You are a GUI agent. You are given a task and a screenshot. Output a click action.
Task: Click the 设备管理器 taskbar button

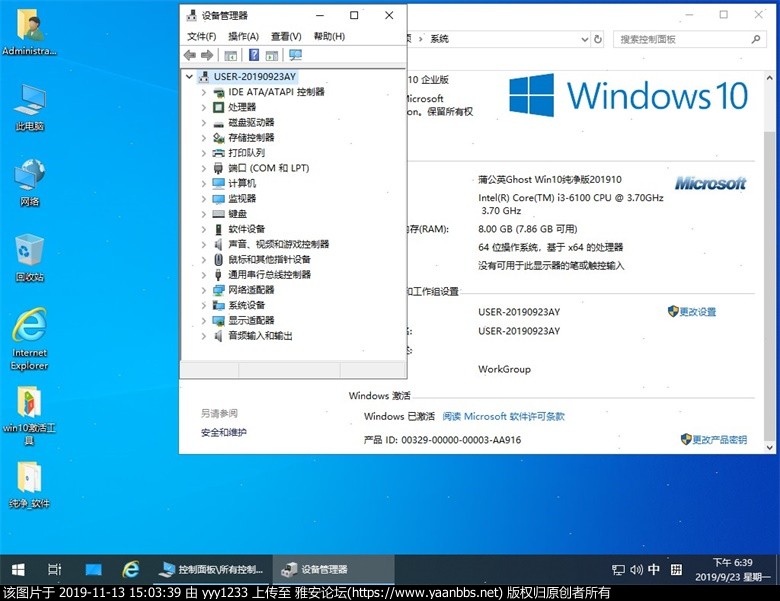(333, 570)
